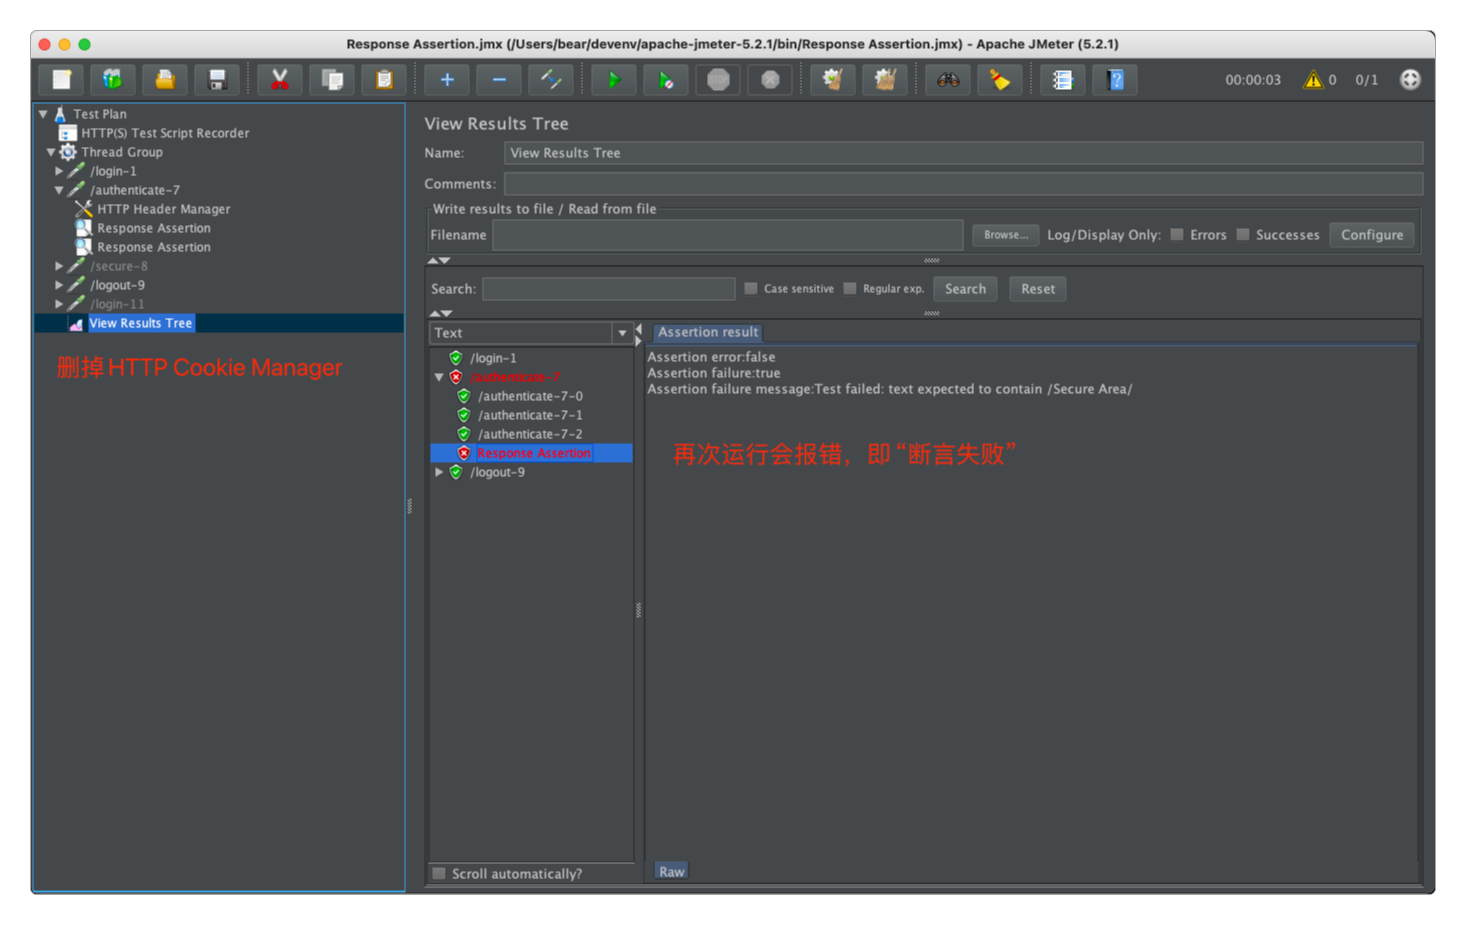Select View Results Tree in test plan

tap(140, 323)
